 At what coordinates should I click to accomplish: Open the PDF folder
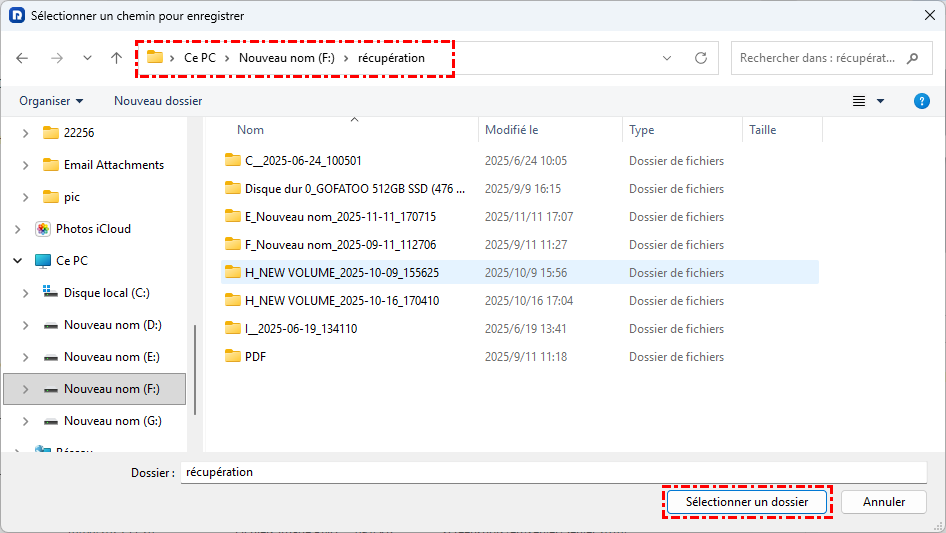[x=255, y=357]
